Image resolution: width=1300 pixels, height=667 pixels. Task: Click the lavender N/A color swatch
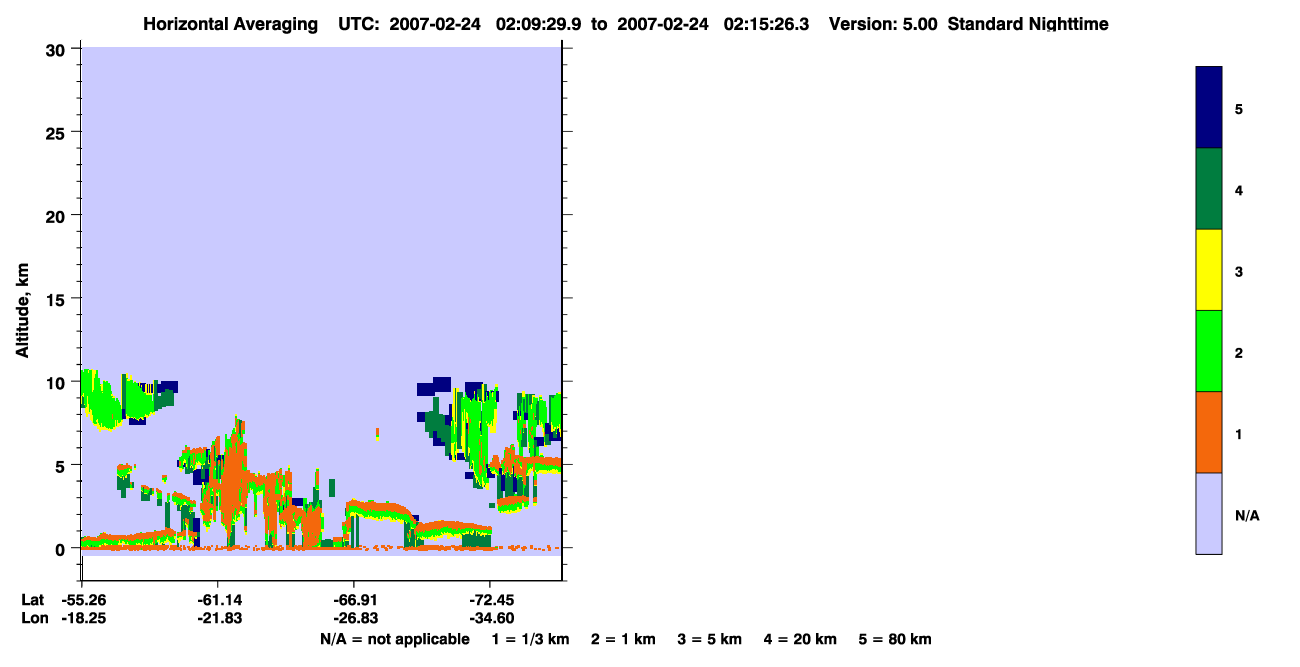[x=1209, y=513]
